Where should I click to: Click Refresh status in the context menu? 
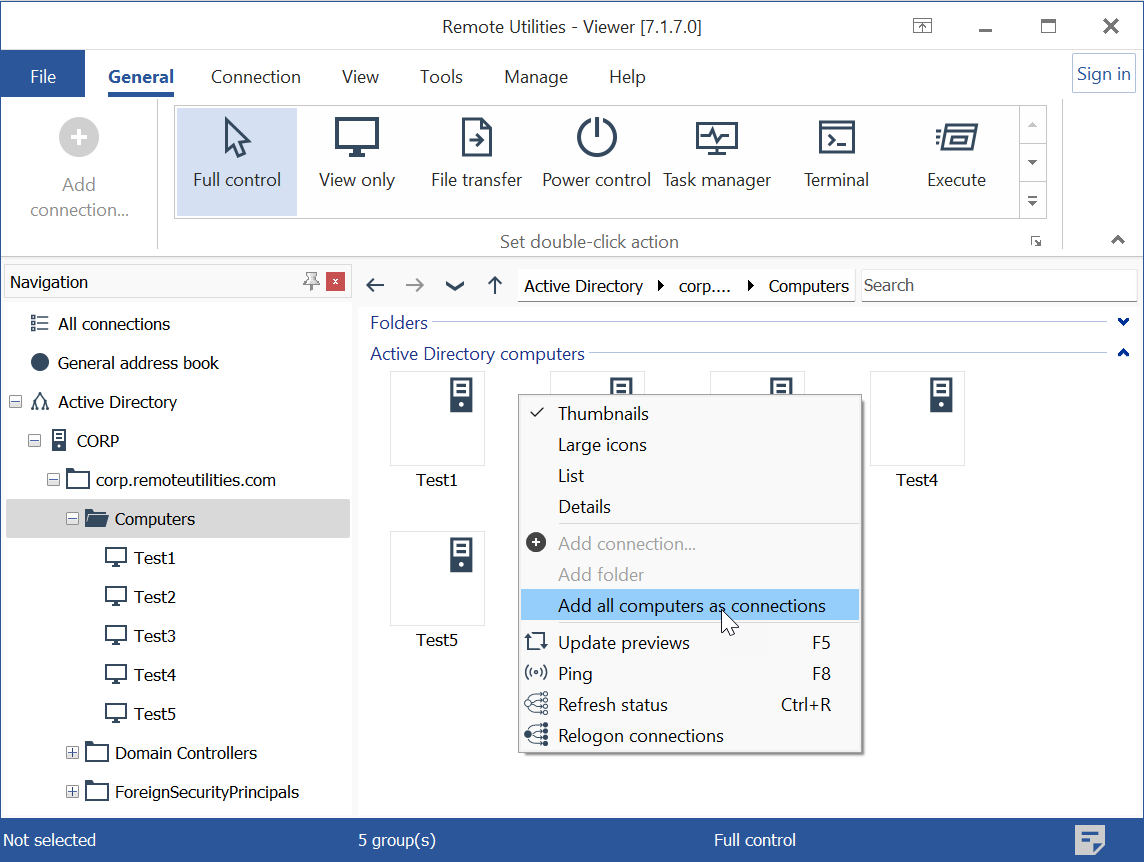(x=612, y=704)
